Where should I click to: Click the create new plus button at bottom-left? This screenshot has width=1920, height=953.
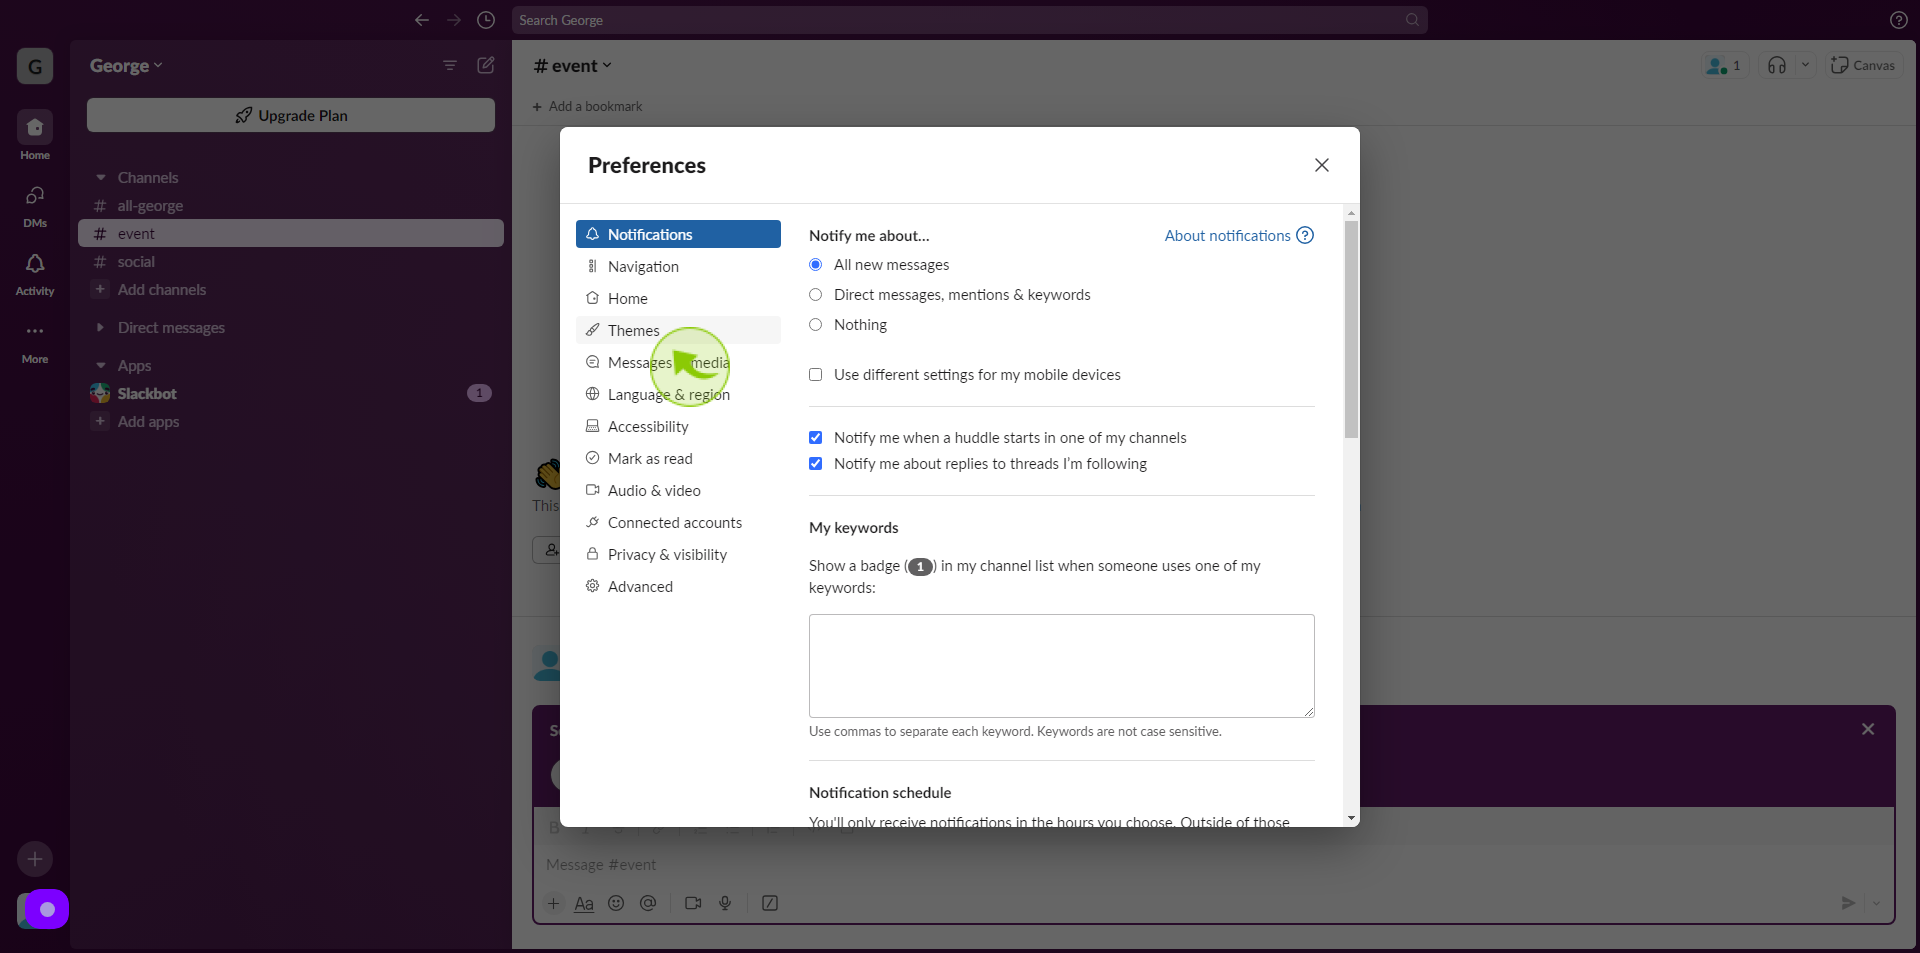35,859
